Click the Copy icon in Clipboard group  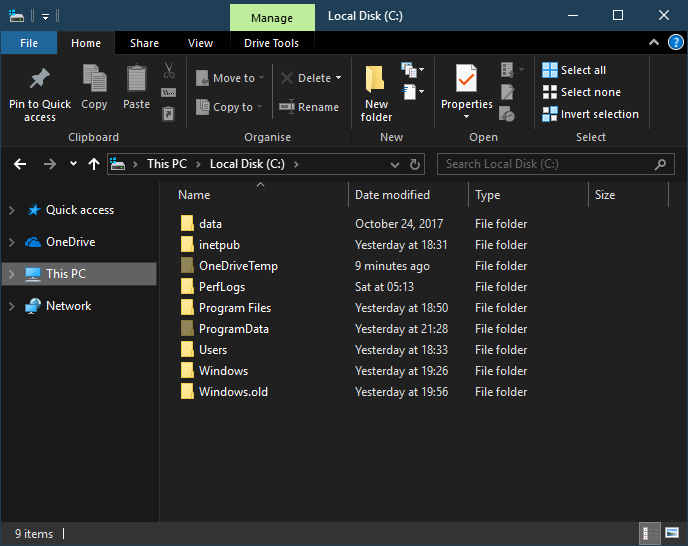coord(94,78)
